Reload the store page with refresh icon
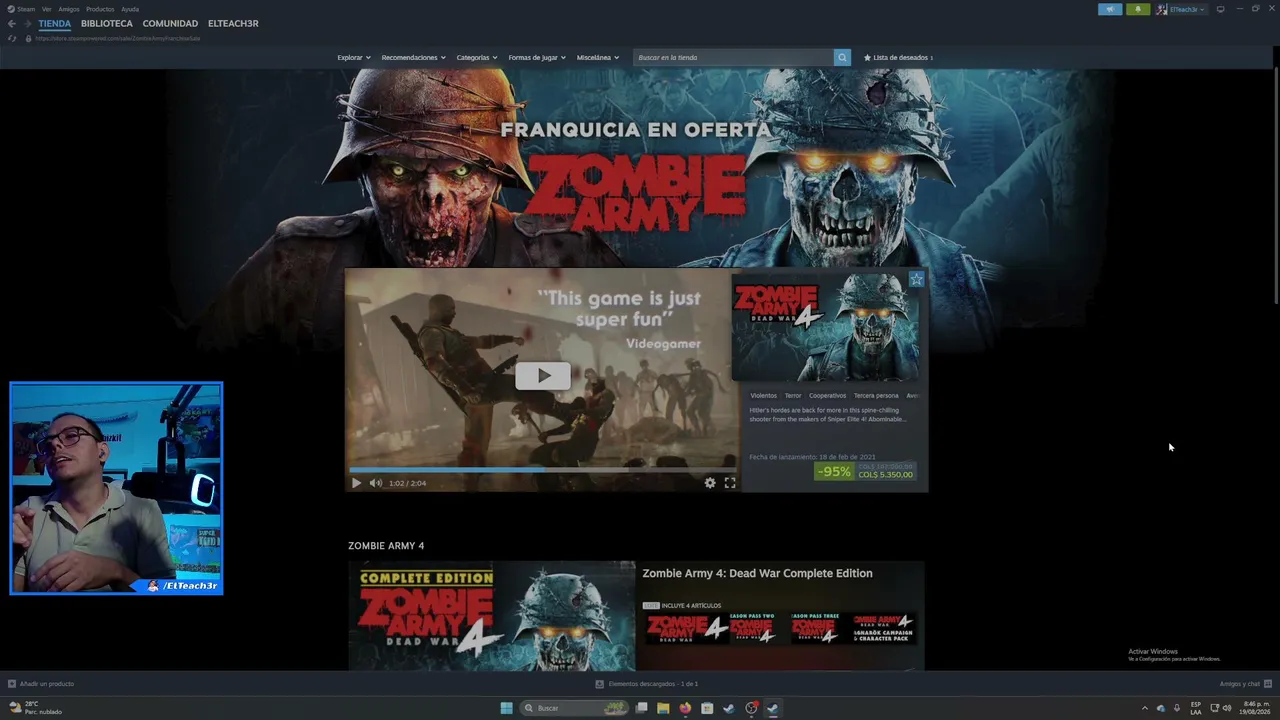Image resolution: width=1280 pixels, height=720 pixels. pyautogui.click(x=12, y=38)
